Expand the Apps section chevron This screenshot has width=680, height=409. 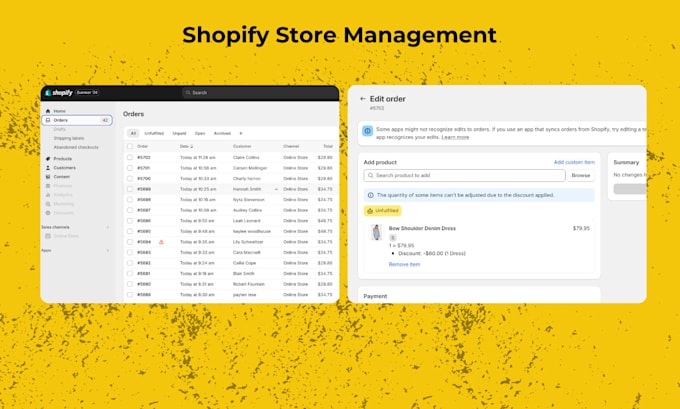coord(108,250)
